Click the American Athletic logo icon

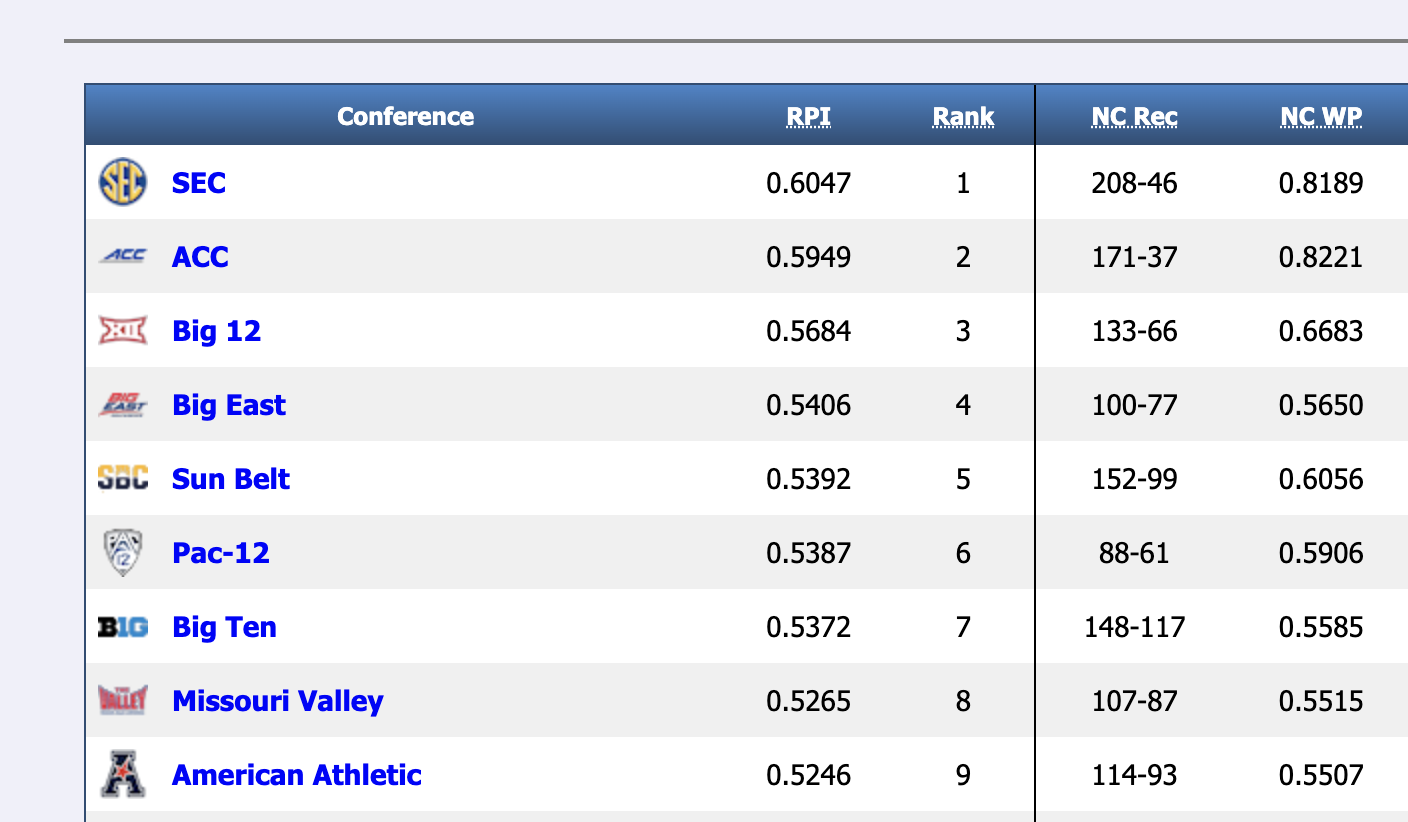point(123,775)
